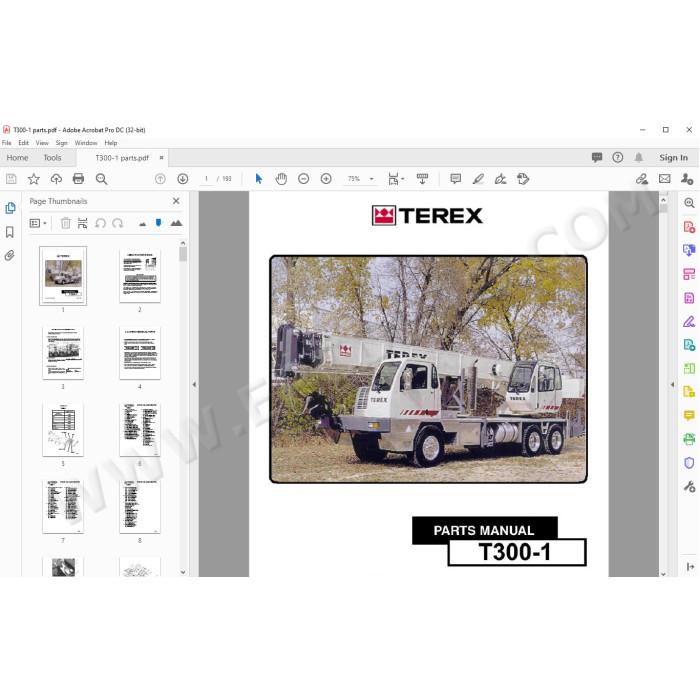
Task: Open the Help question mark icon
Action: pos(617,157)
